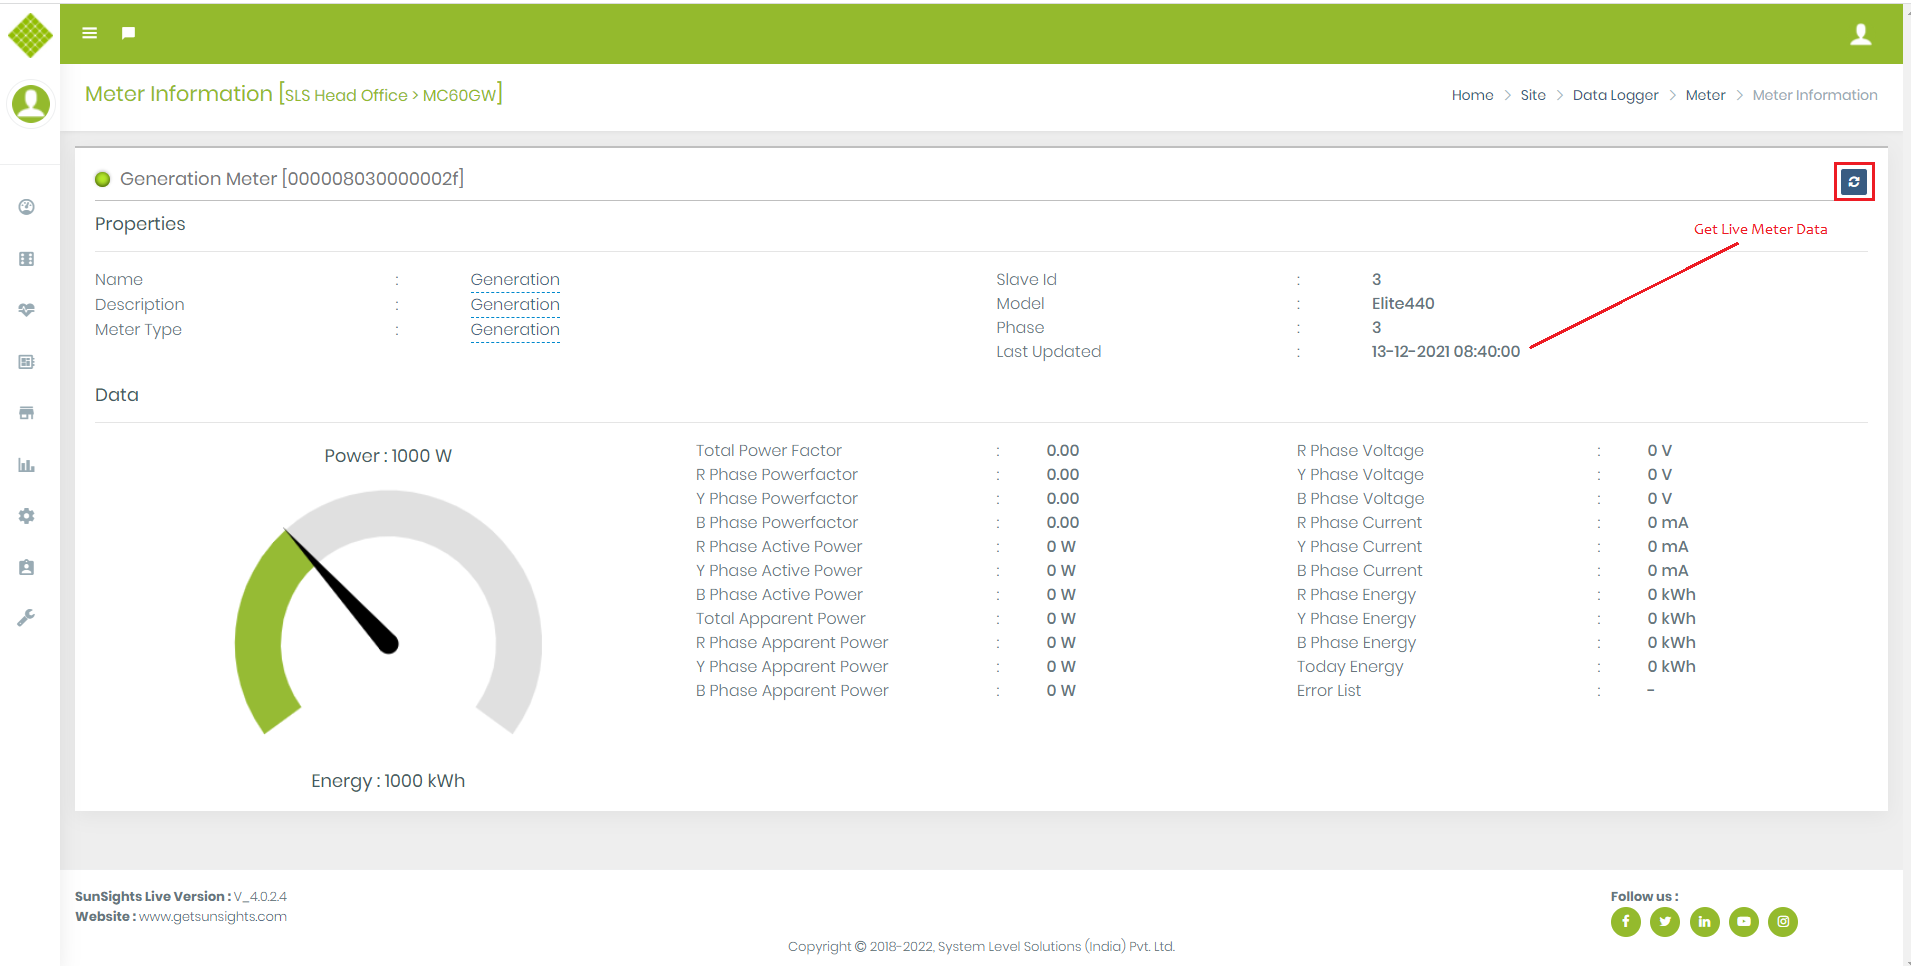Open the user account icon at top right
This screenshot has width=1911, height=966.
(x=1860, y=35)
